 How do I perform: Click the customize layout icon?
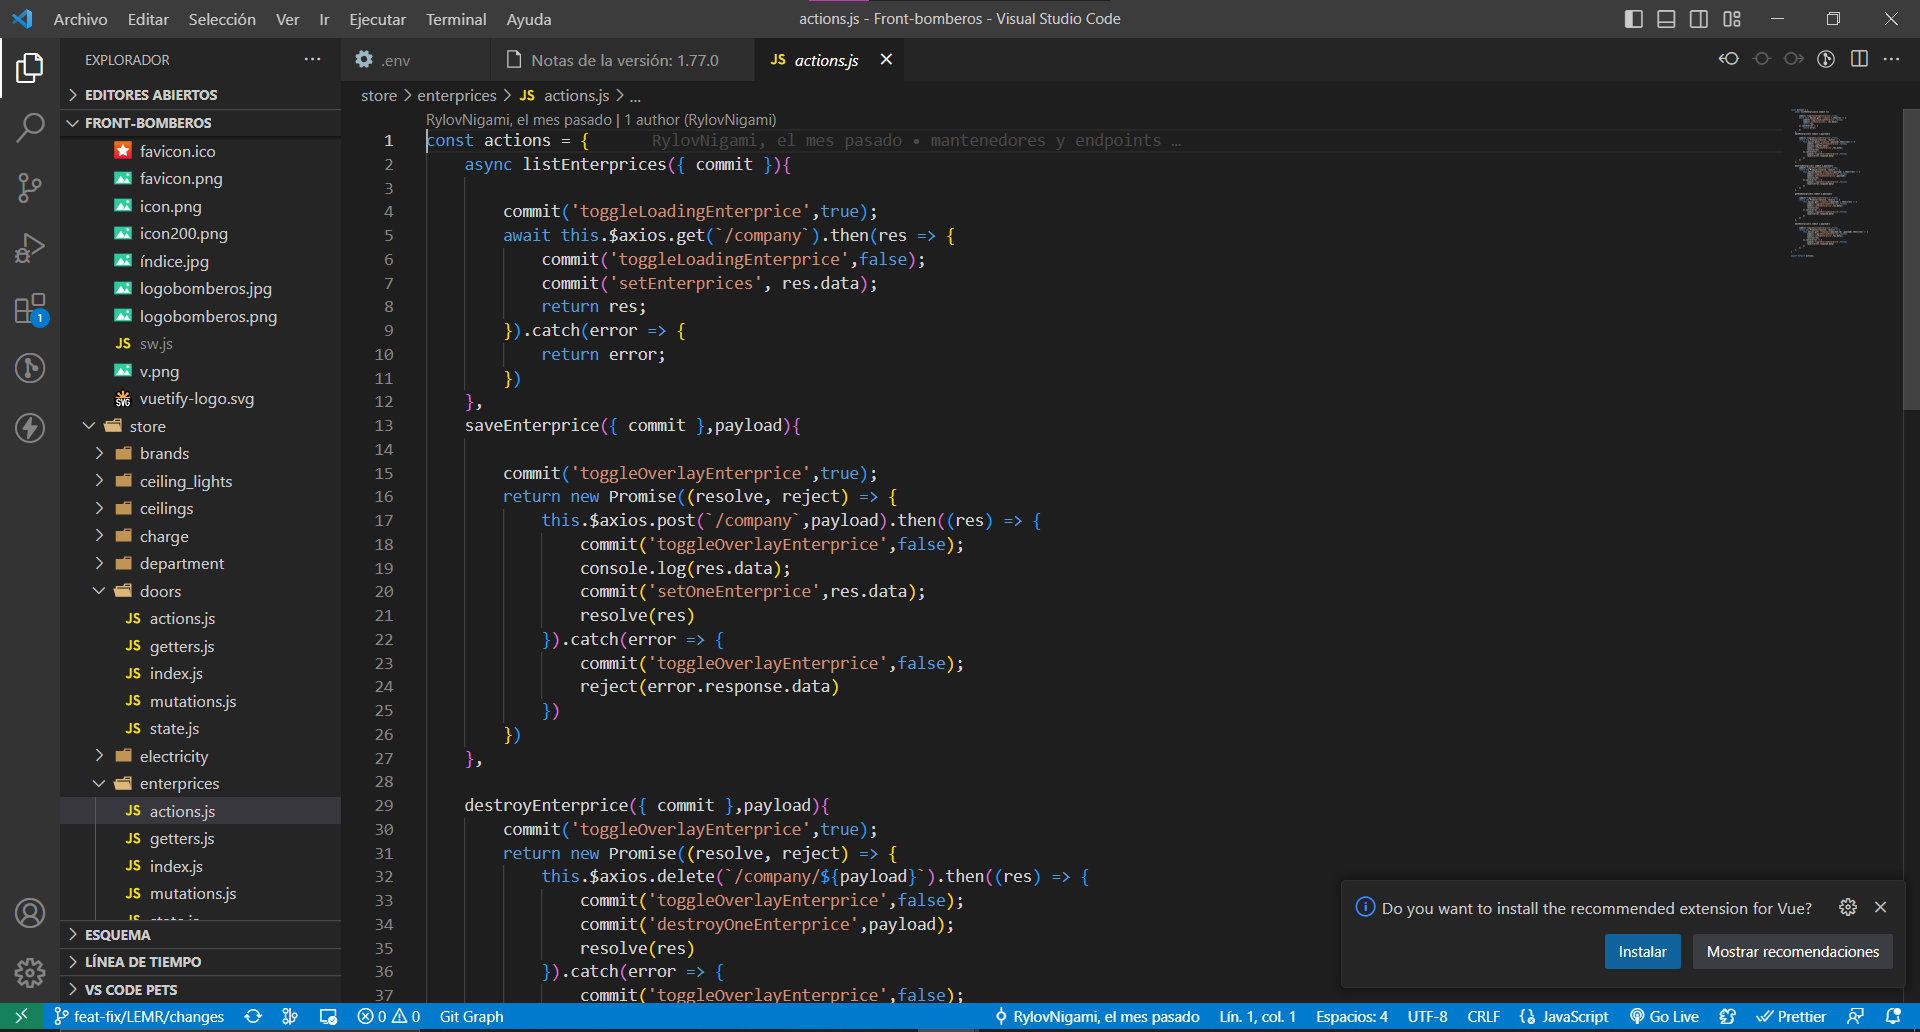[1732, 19]
